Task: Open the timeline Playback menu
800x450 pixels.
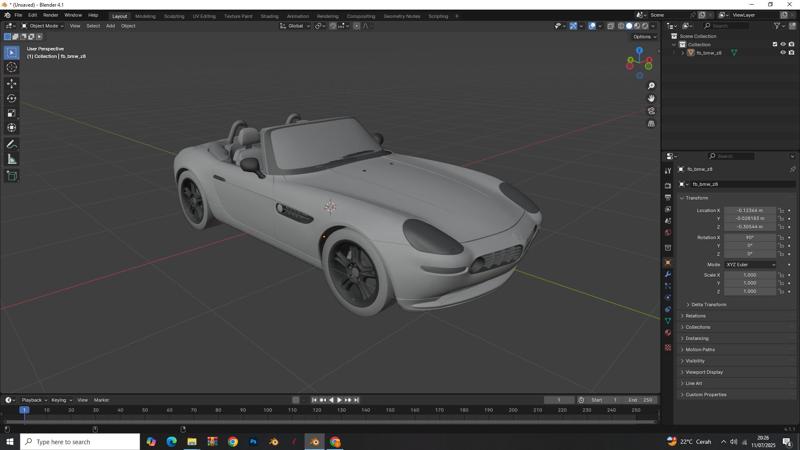Action: click(34, 400)
